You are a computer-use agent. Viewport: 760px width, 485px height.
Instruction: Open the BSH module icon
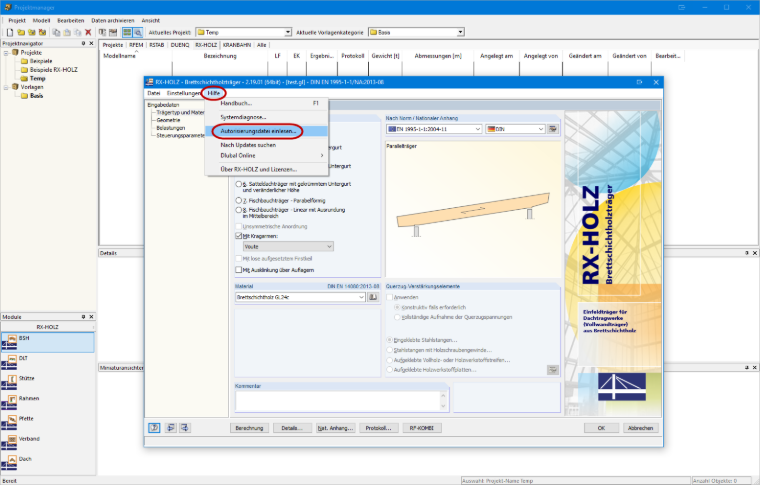[10, 342]
